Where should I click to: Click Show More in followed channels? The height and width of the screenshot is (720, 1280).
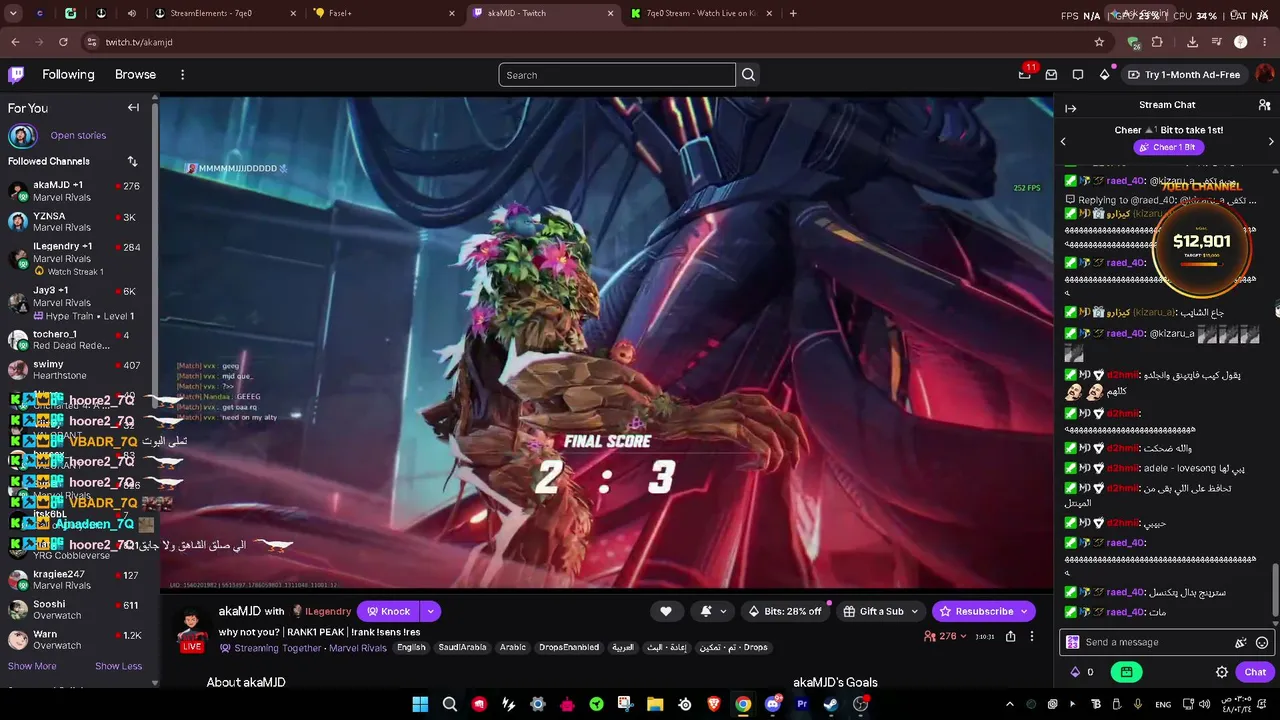point(32,666)
